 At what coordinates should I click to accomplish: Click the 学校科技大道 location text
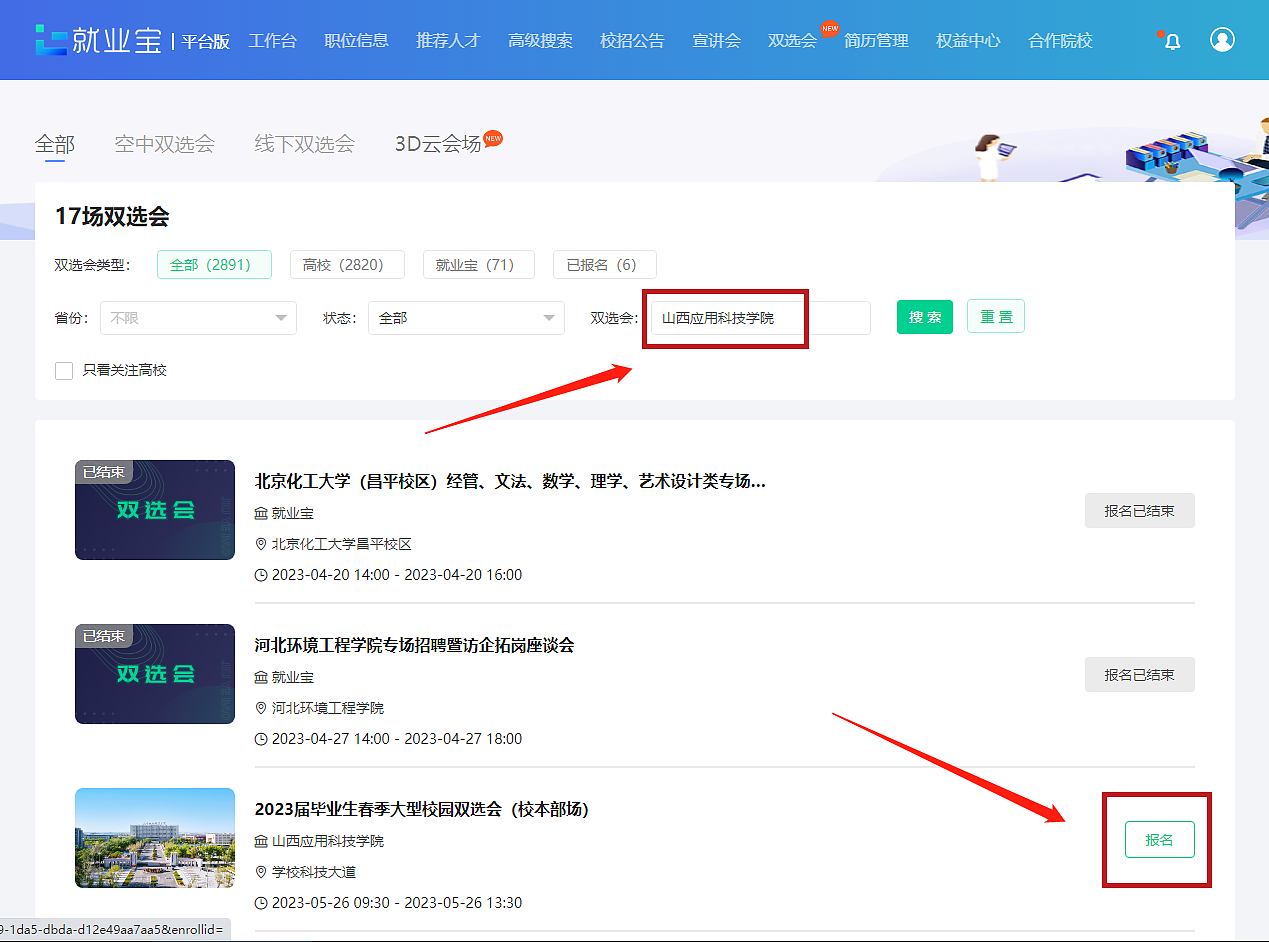coord(314,872)
